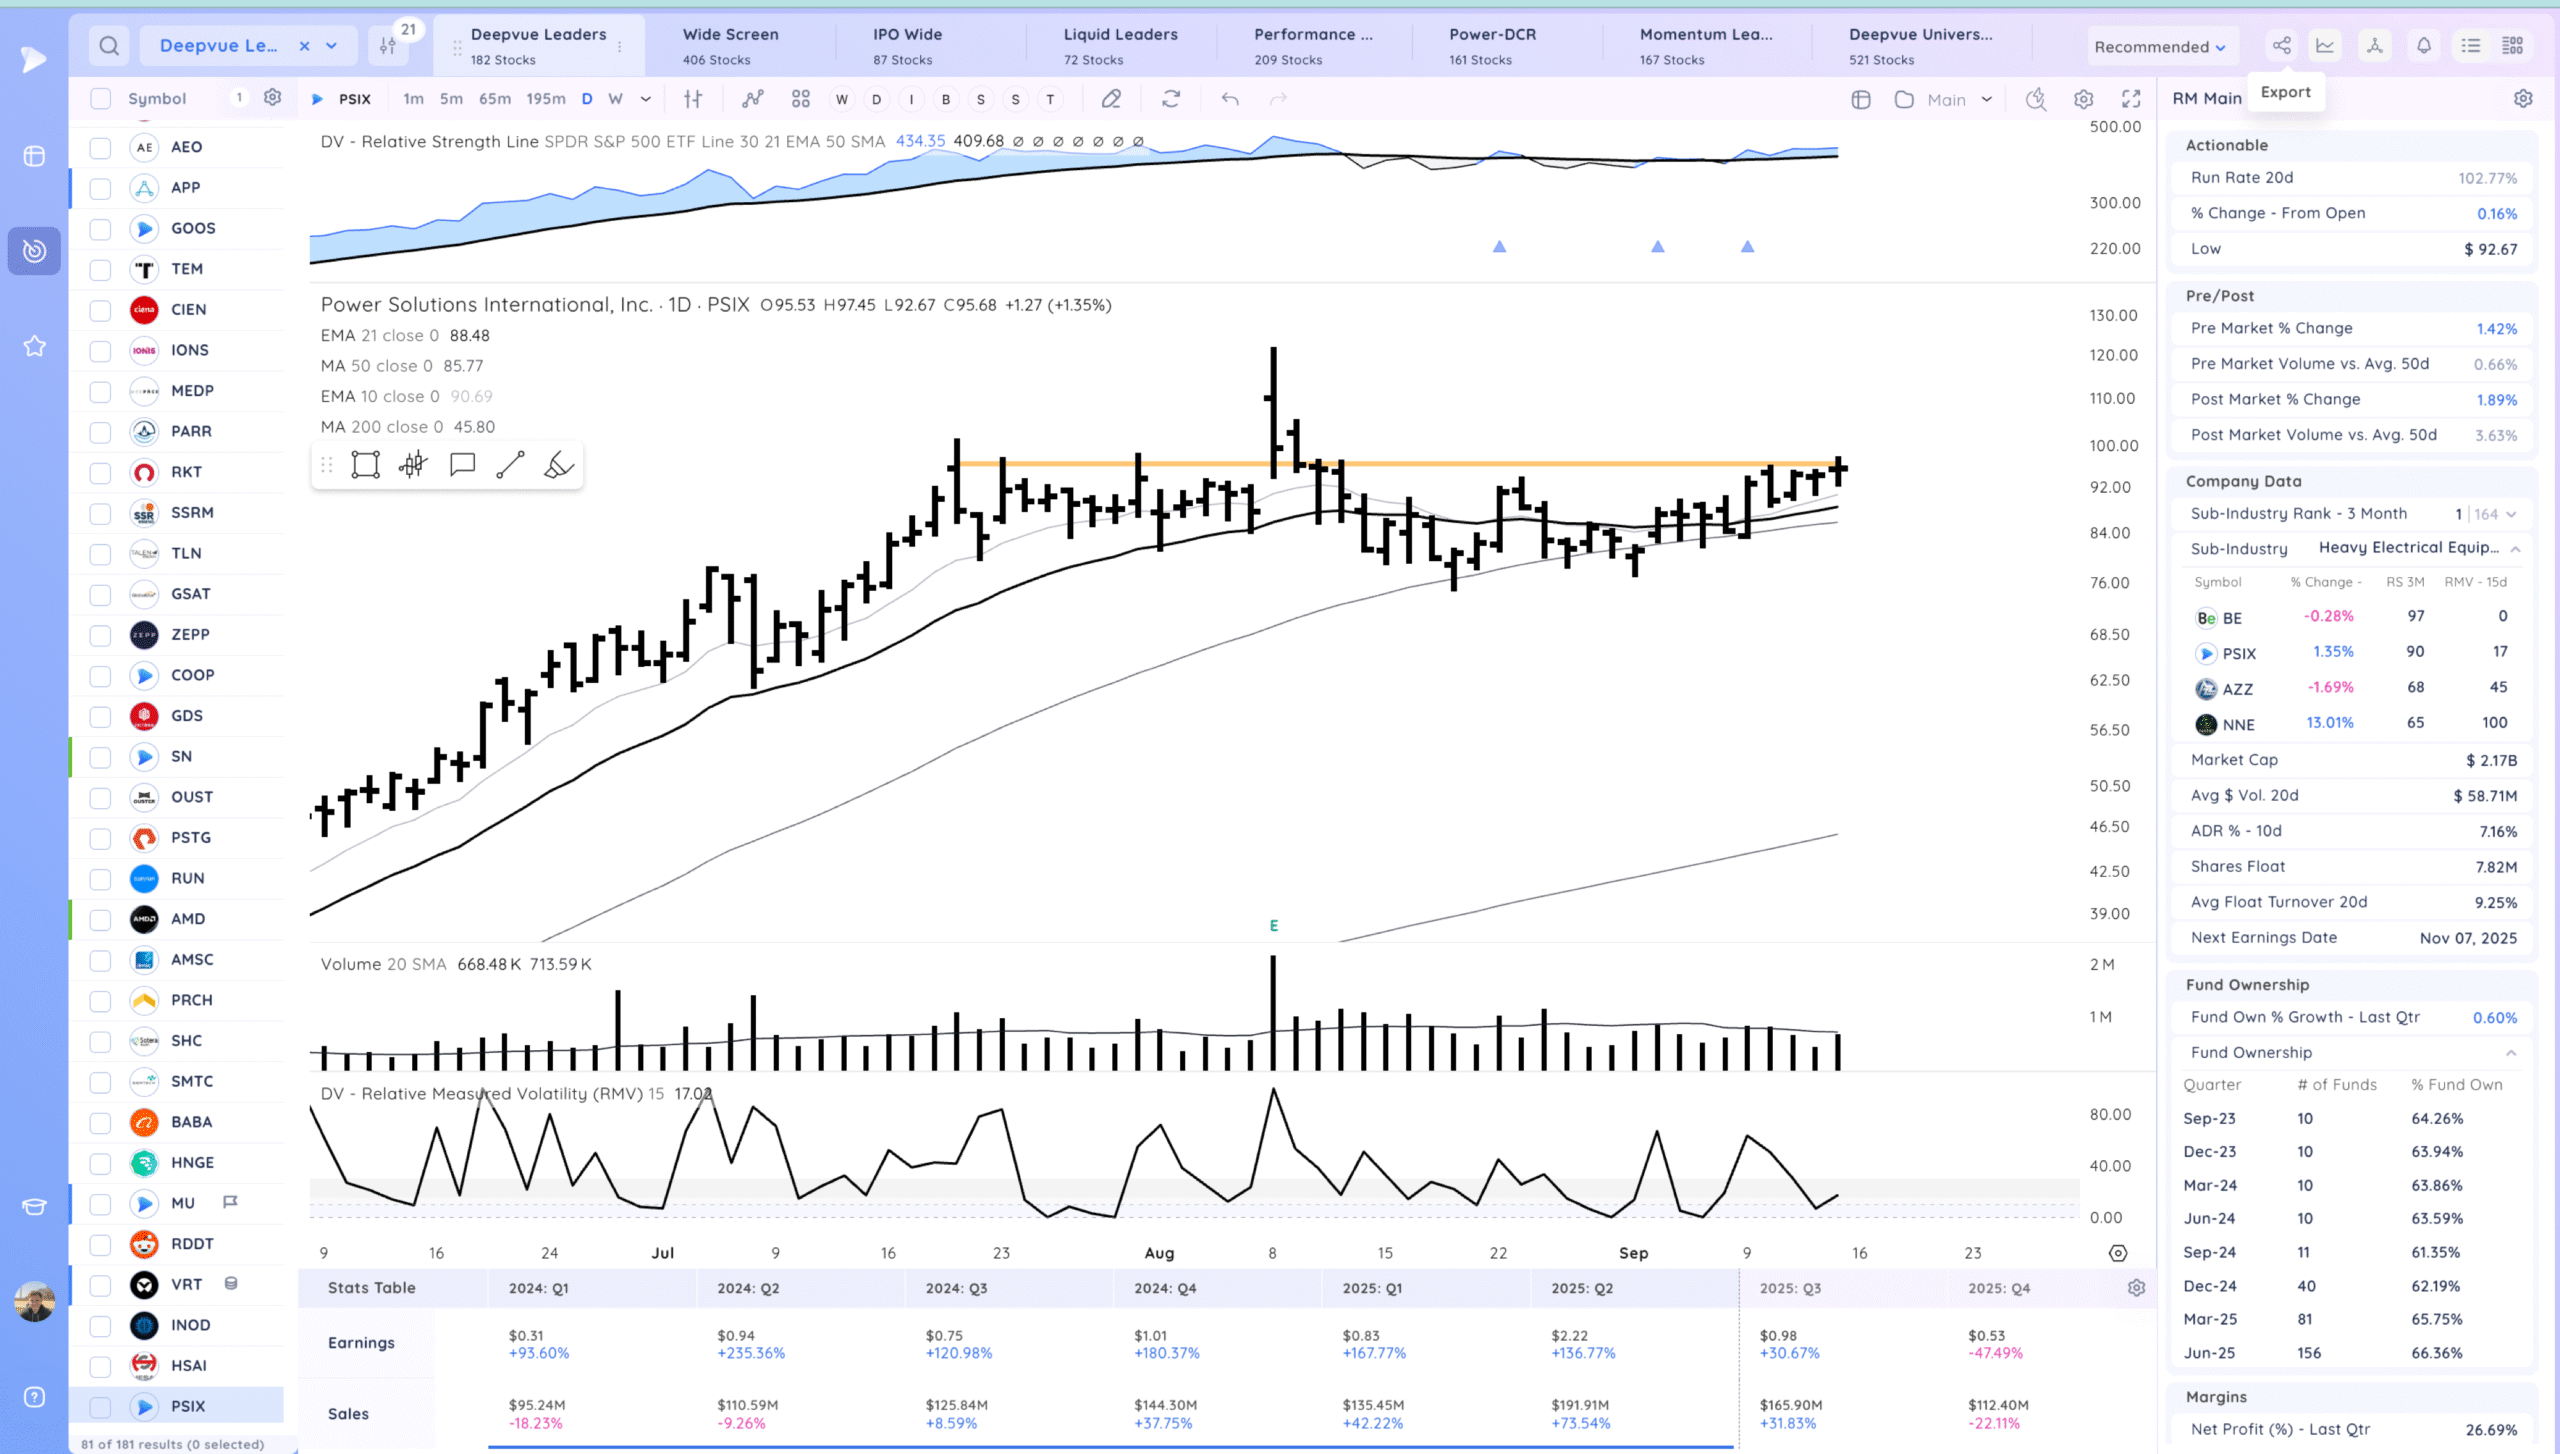Select the pencil drawing tool icon
This screenshot has height=1454, width=2560.
(x=1111, y=99)
